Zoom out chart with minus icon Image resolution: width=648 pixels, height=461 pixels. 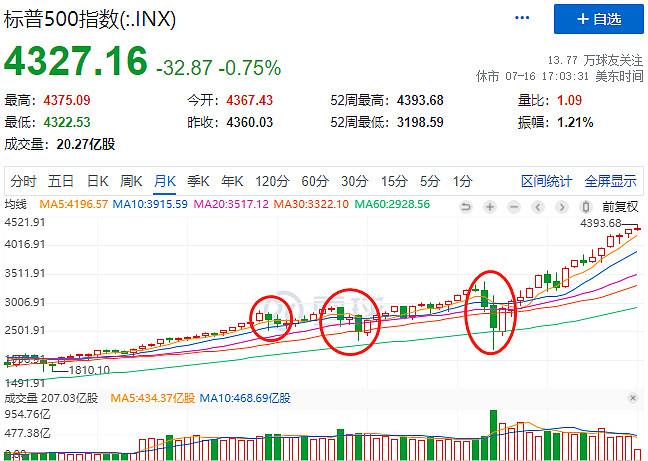point(514,207)
